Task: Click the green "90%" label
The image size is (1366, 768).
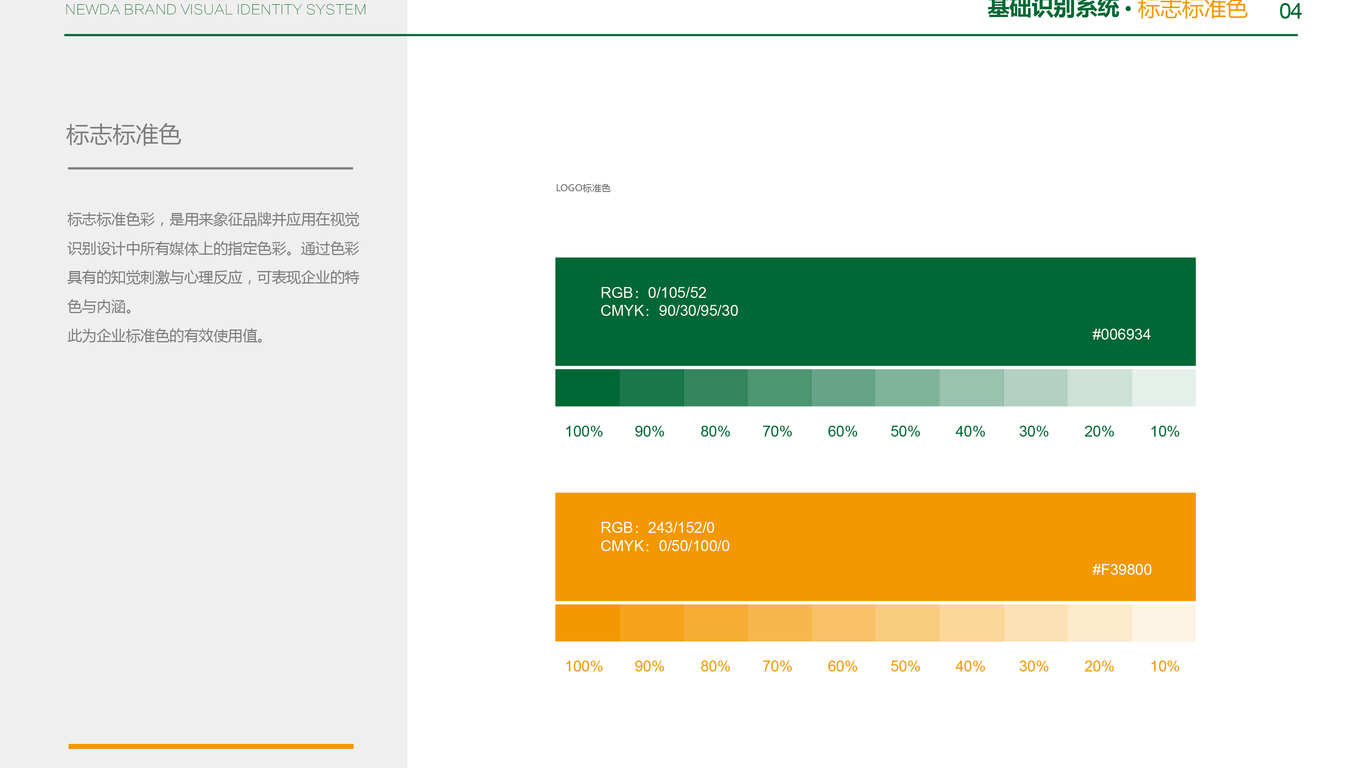Action: 650,432
